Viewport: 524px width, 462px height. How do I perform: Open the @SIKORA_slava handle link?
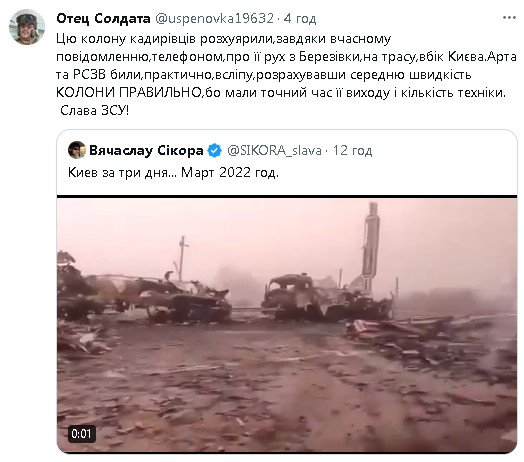[x=274, y=150]
